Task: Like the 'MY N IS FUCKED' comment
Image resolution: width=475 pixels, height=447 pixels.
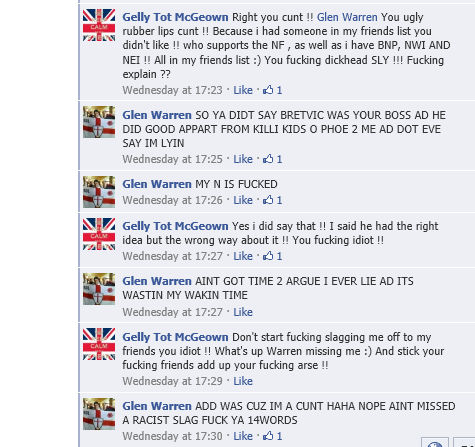Action: 243,200
